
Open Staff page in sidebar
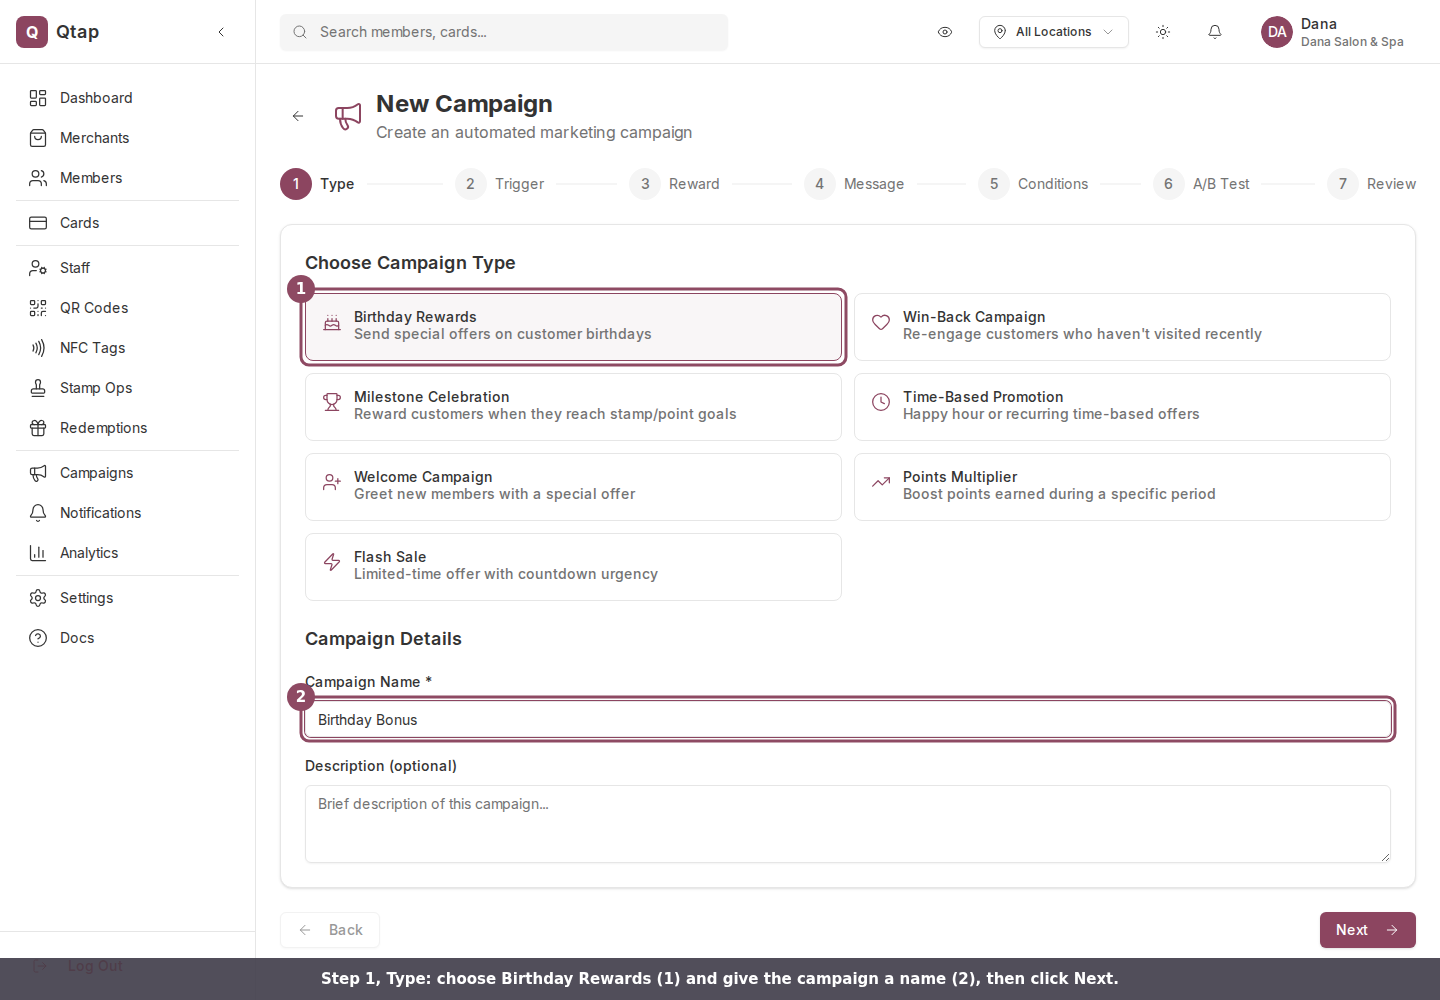coord(127,268)
